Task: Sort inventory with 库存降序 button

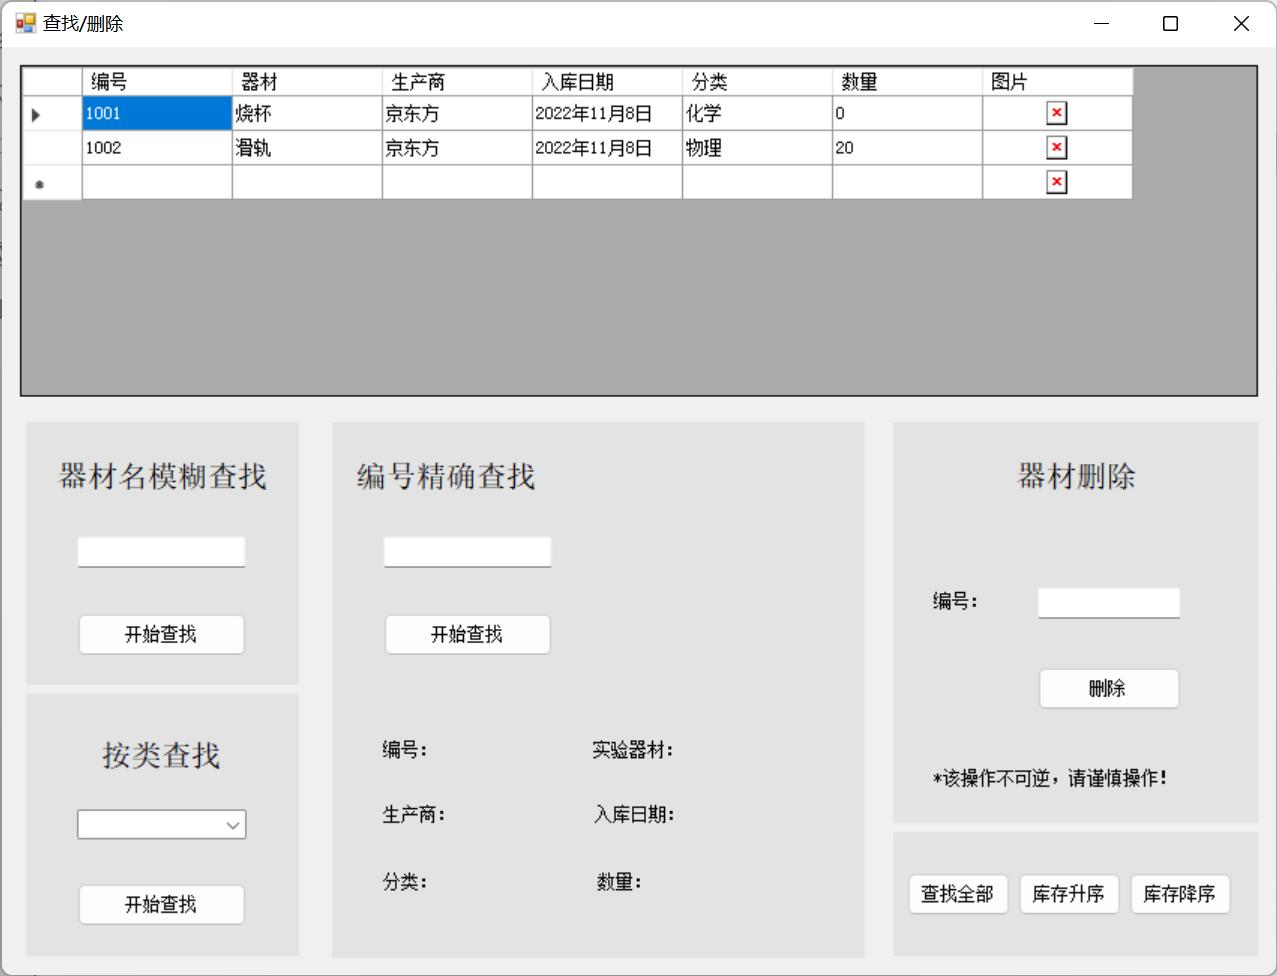Action: click(1179, 894)
